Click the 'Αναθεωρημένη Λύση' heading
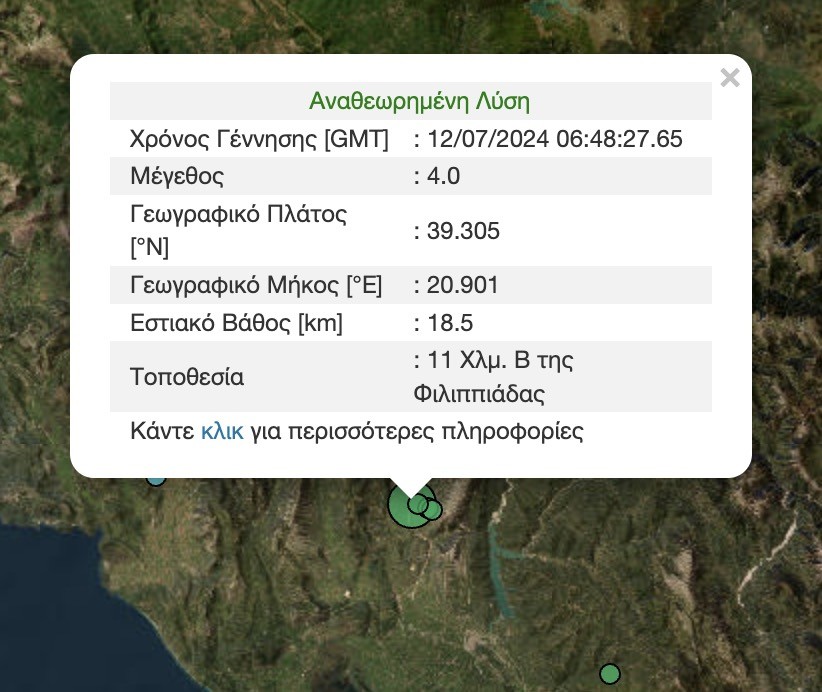The image size is (822, 692). [x=419, y=101]
